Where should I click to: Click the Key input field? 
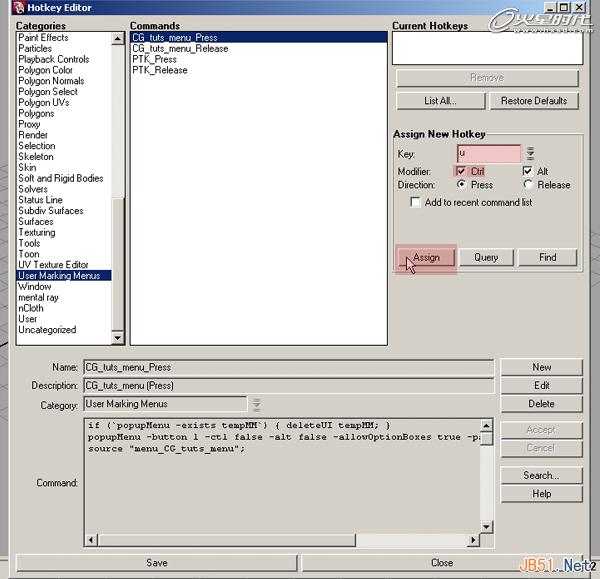pyautogui.click(x=489, y=153)
